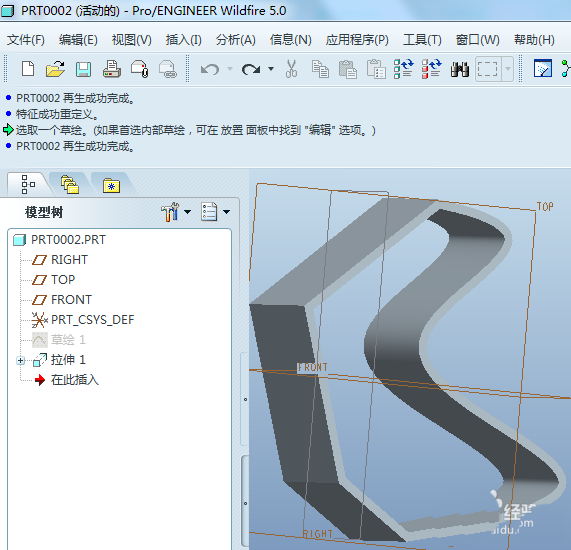Open model tree display list icon
Screen dimensions: 571x550
coord(209,212)
